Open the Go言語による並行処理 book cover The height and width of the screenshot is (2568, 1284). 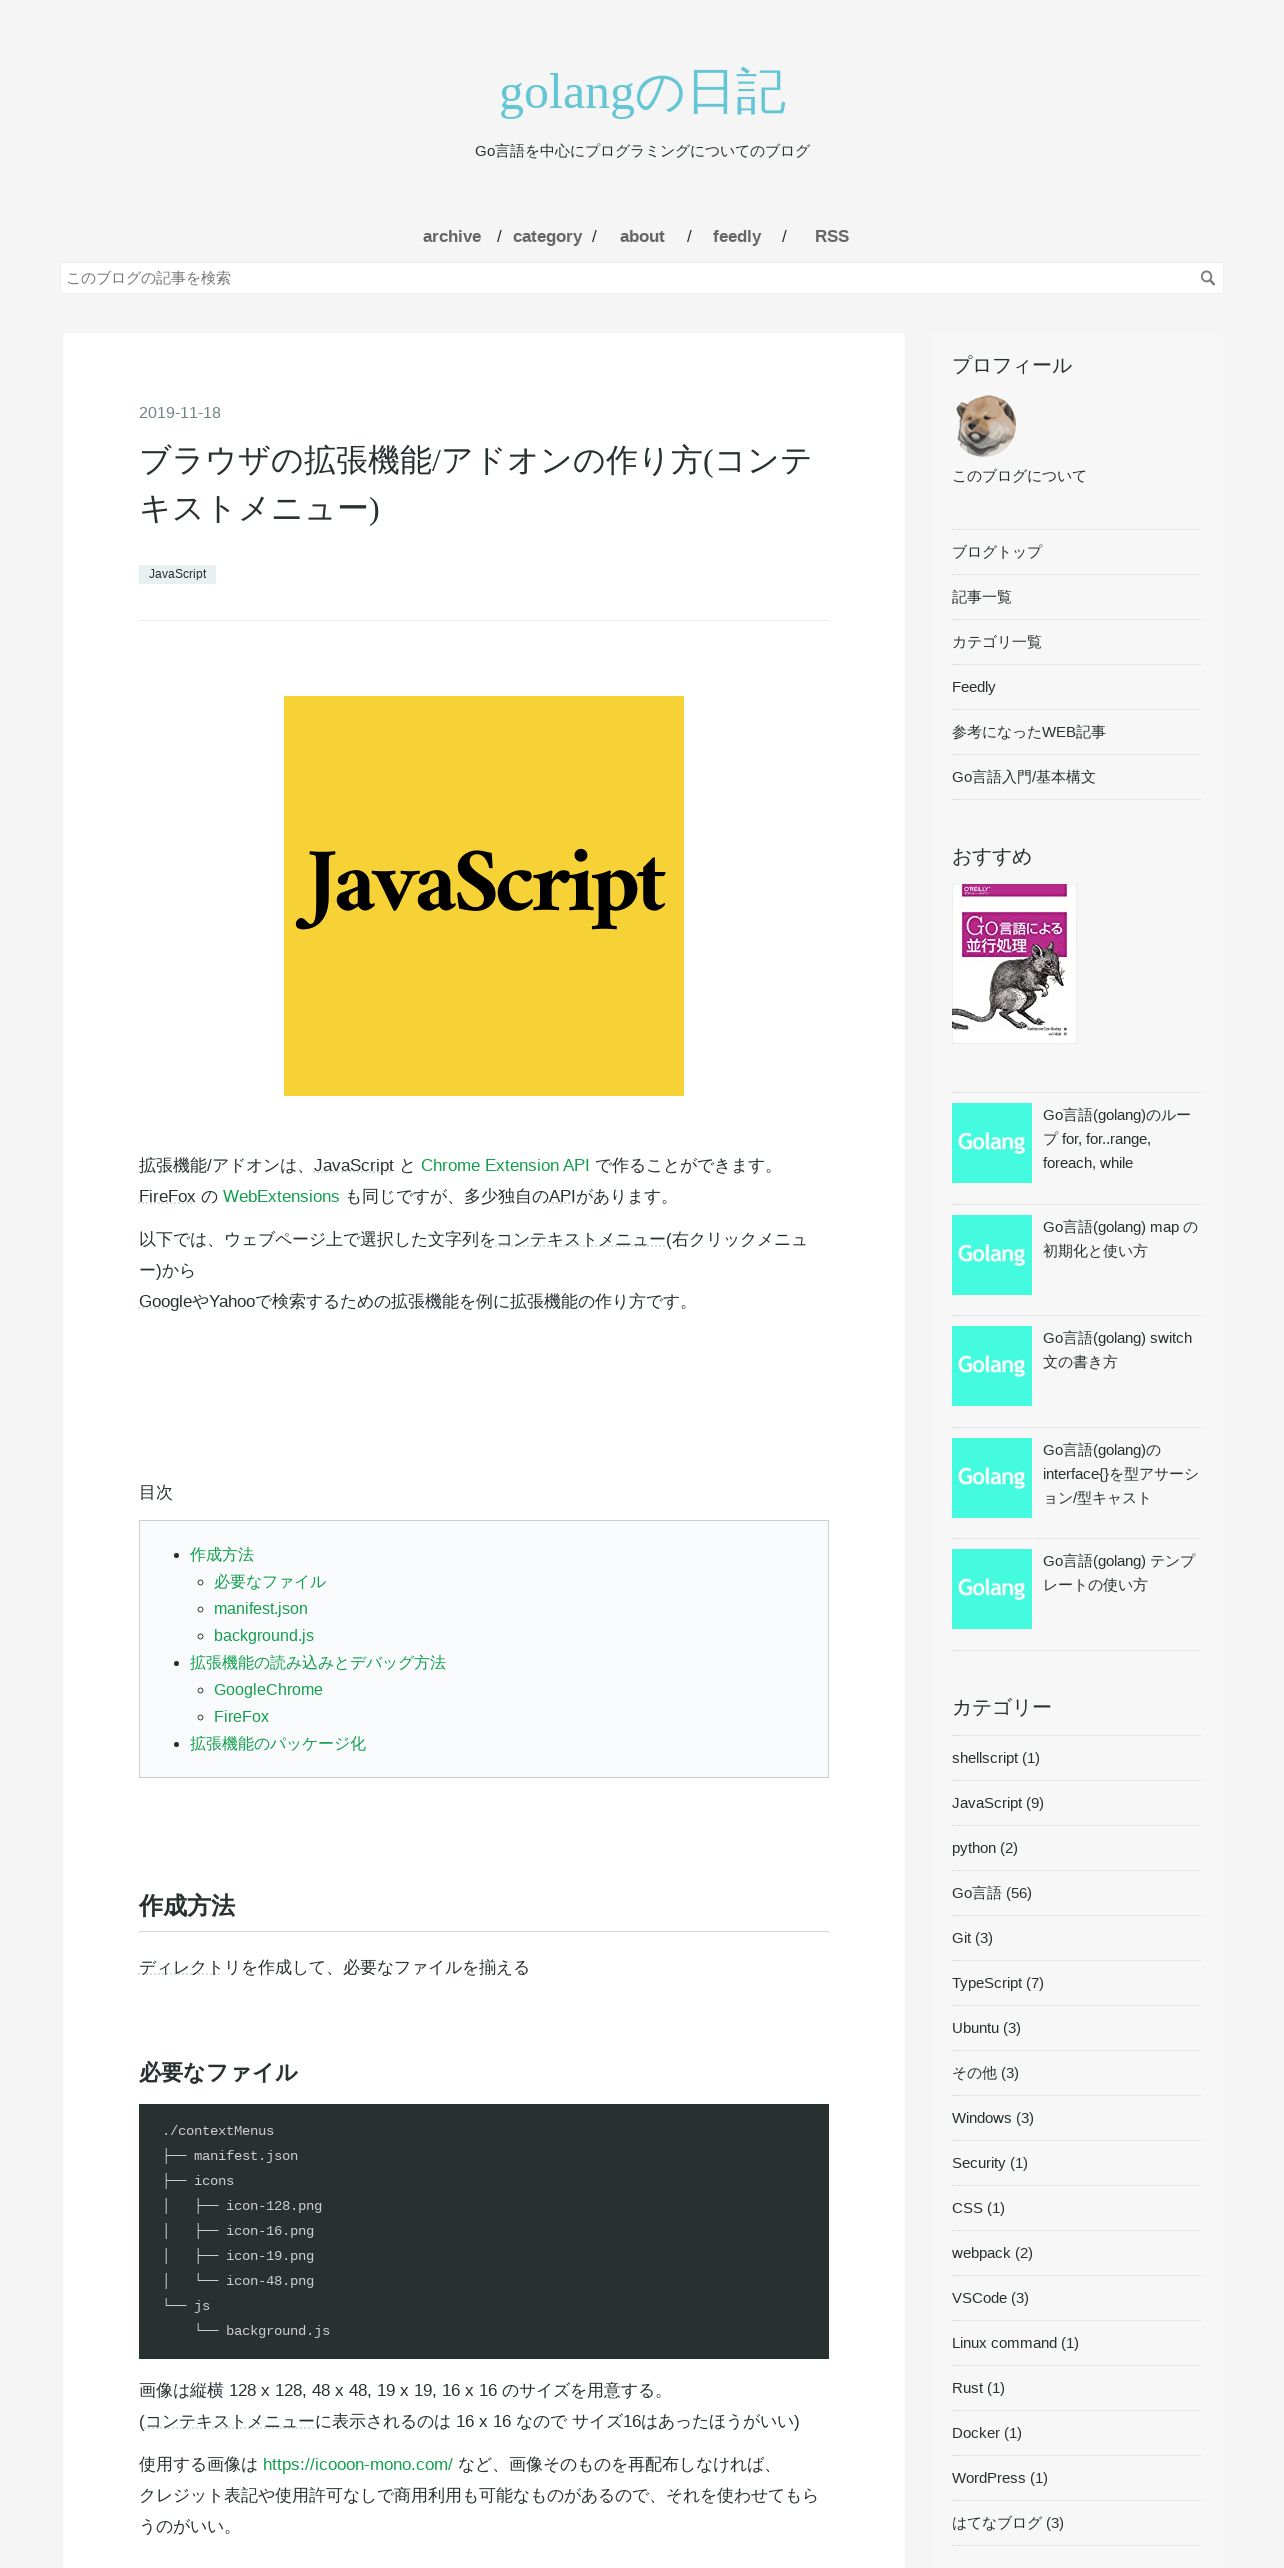point(1014,963)
